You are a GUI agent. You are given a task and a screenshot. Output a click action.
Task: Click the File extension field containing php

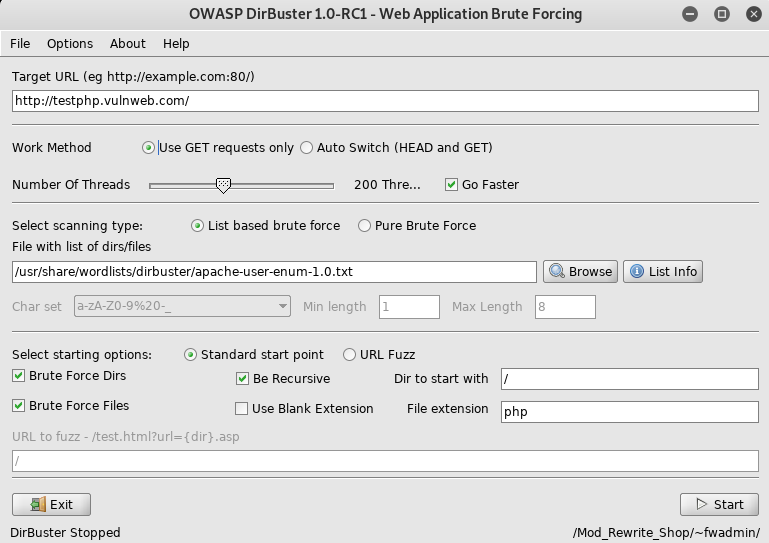coord(630,412)
